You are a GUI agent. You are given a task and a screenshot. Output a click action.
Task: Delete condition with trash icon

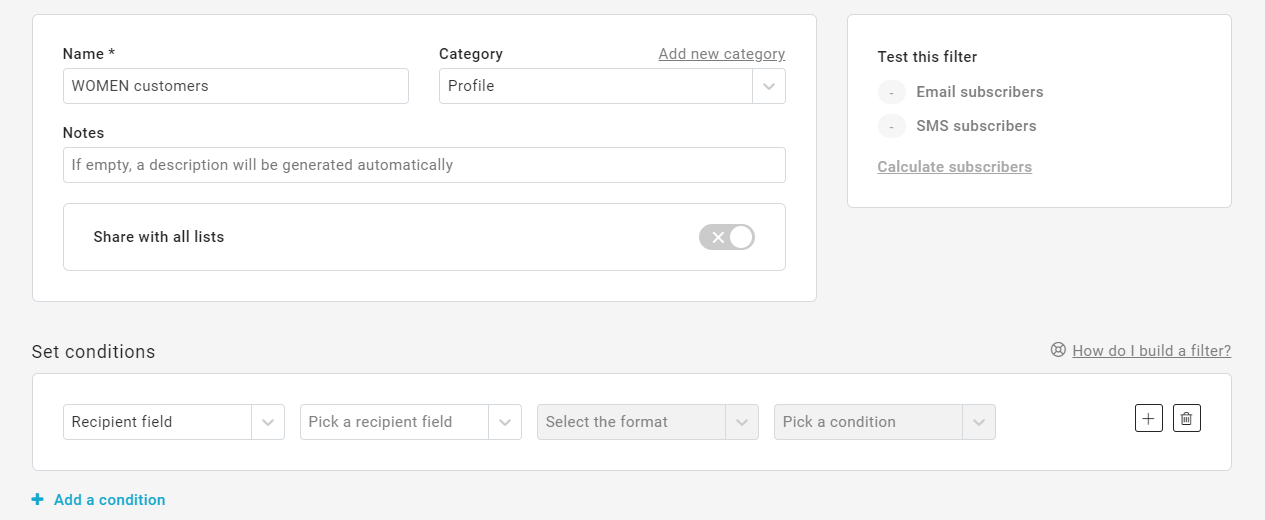(x=1186, y=419)
